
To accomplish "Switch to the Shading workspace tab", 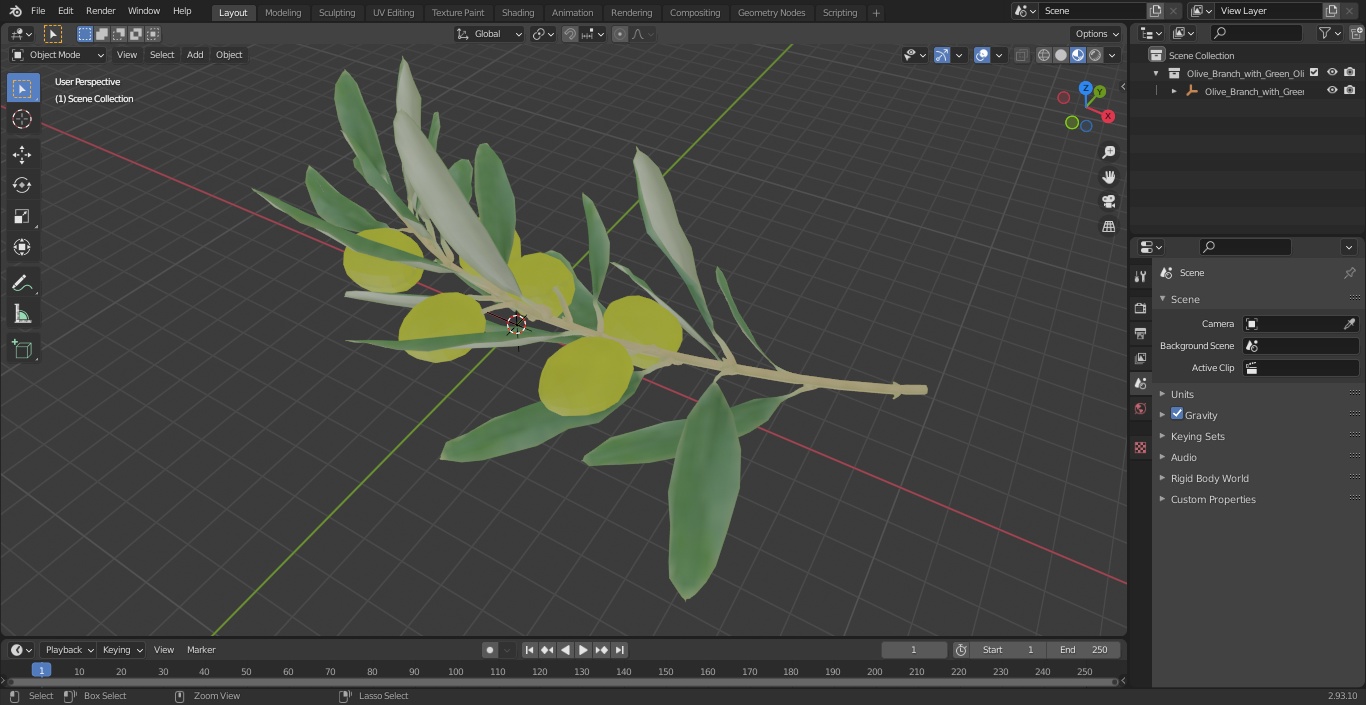I will click(518, 13).
